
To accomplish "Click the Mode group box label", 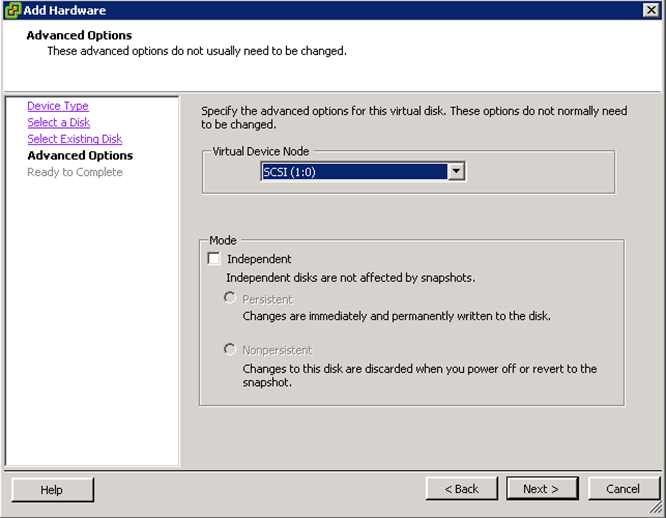I will click(222, 241).
